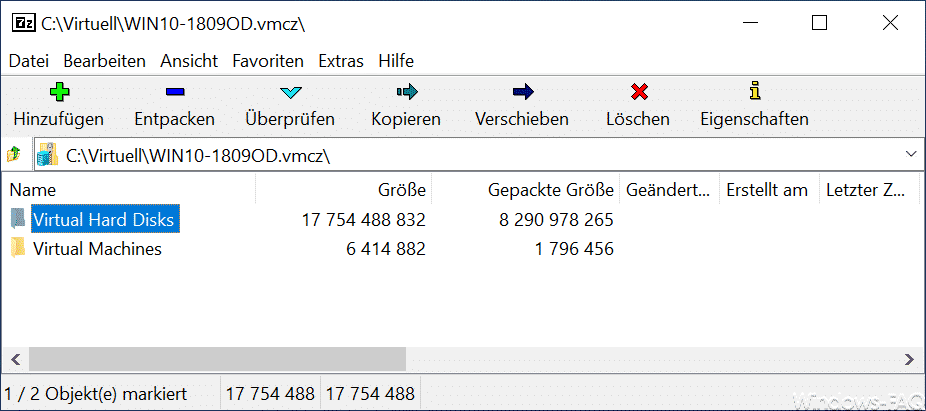Click the Kopieren double-arrow icon

pos(407,92)
